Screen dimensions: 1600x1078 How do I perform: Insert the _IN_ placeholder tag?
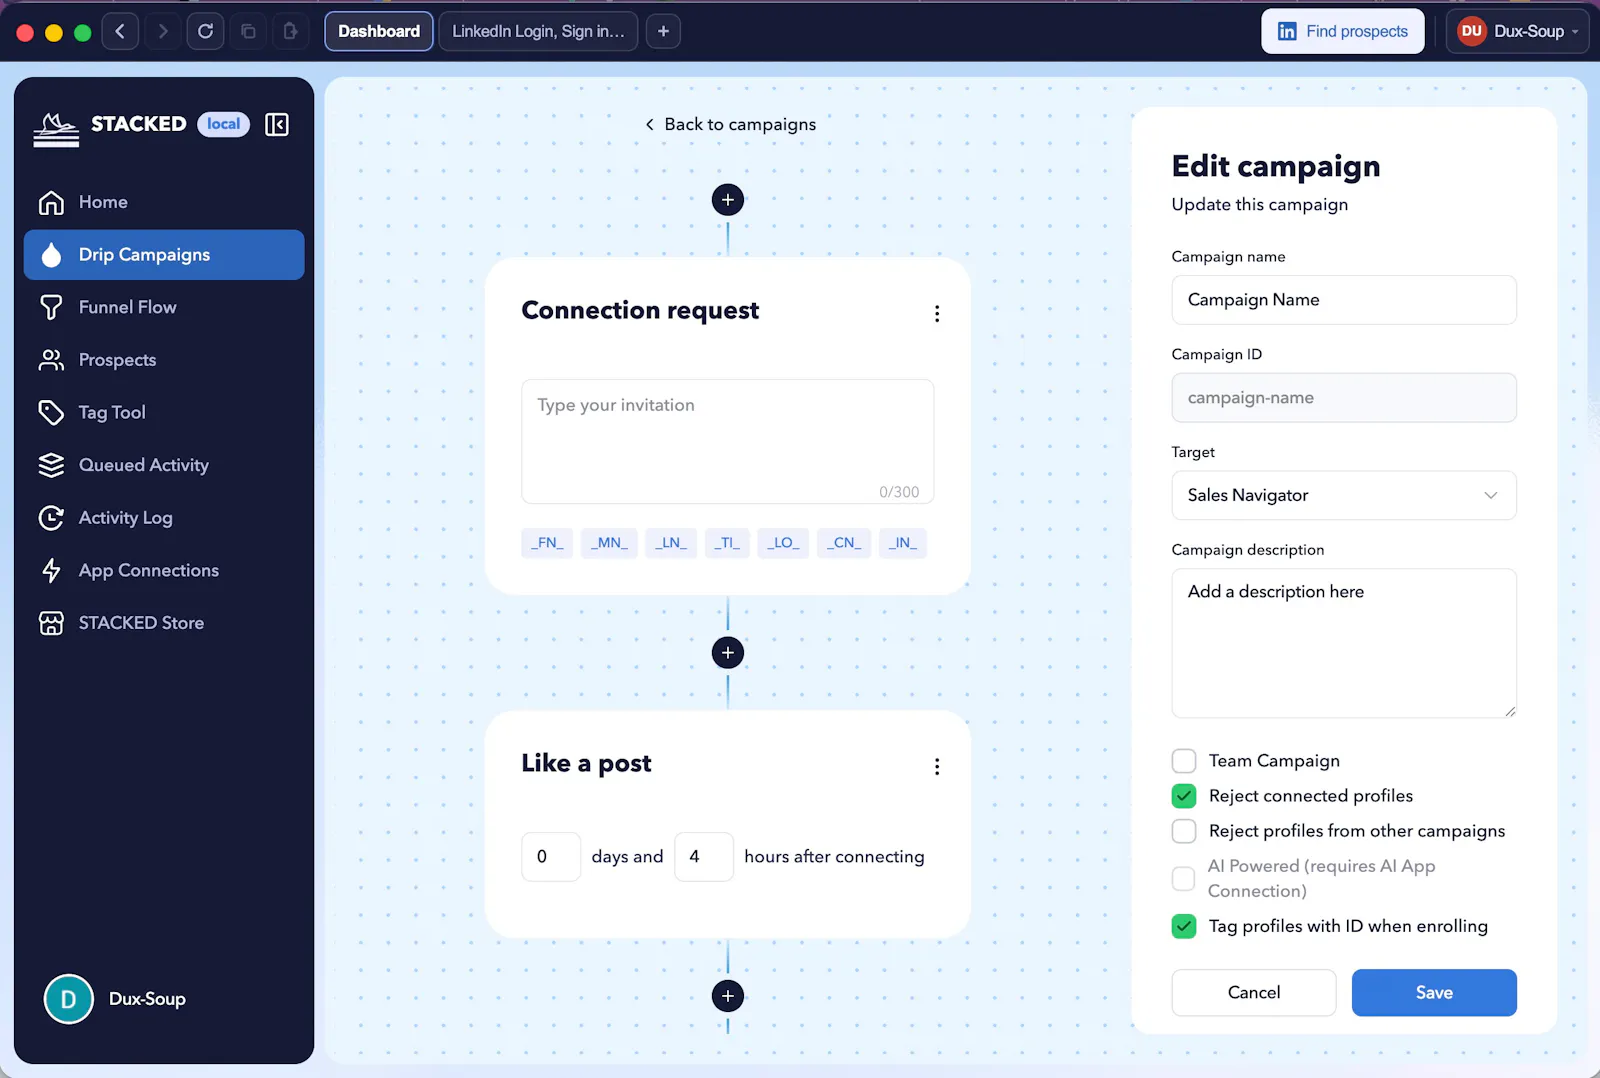point(903,543)
